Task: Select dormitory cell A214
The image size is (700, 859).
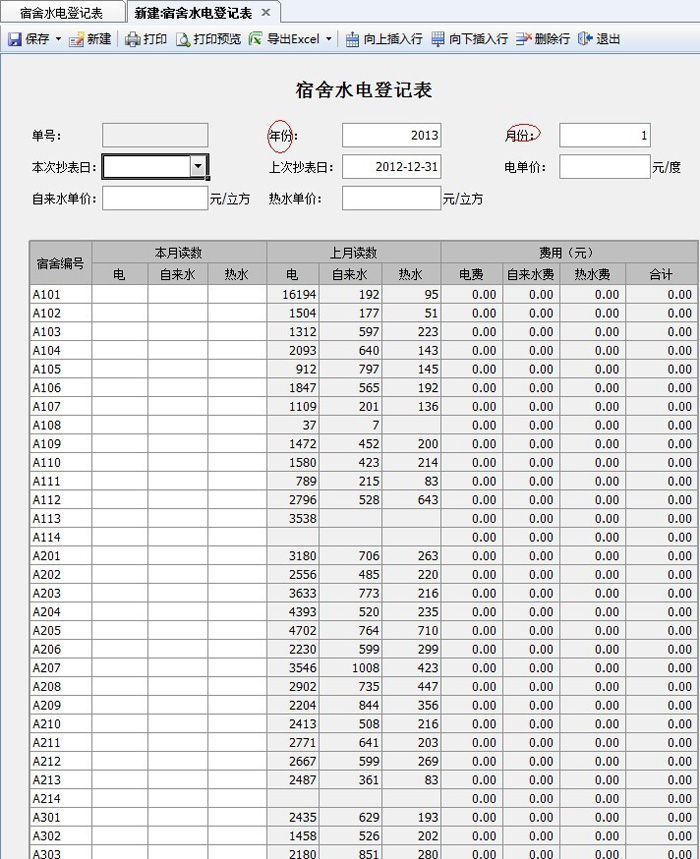Action: click(x=61, y=798)
